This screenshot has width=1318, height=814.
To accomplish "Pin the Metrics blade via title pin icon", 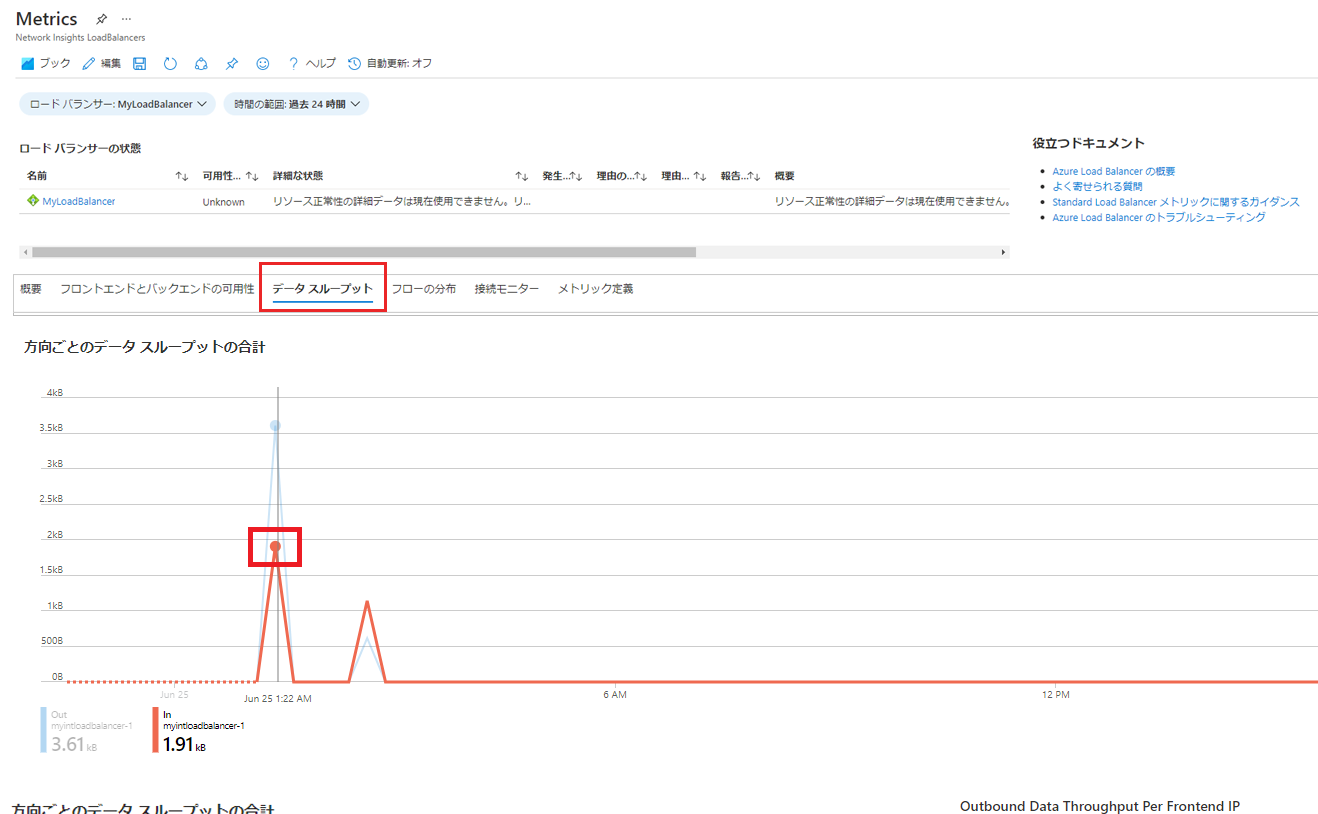I will (101, 20).
